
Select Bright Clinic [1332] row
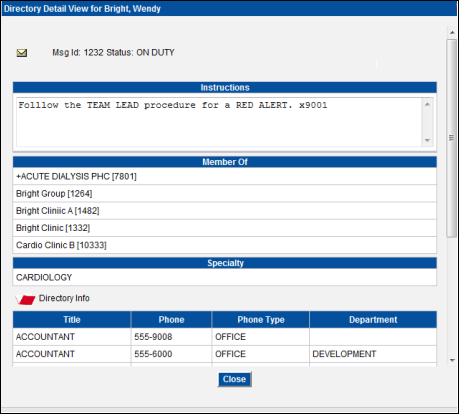(225, 228)
